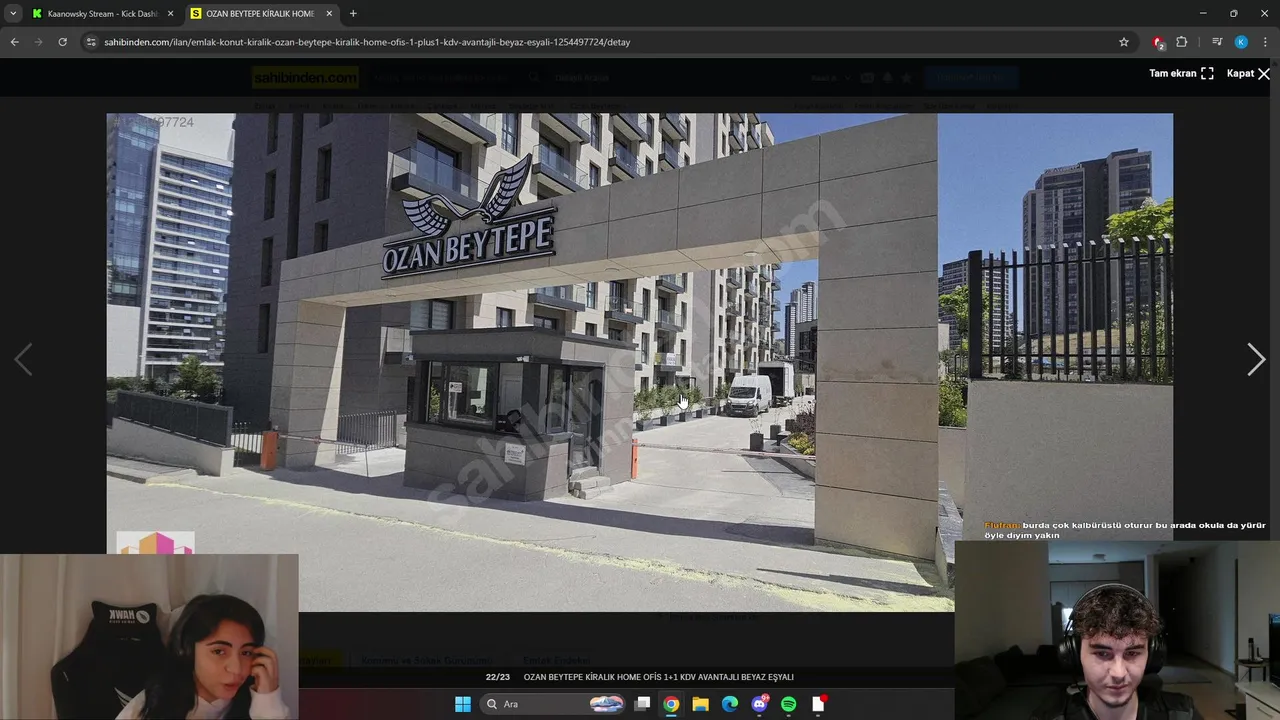Open Spotify from the taskbar
Screen dimensions: 1280x720
click(789, 704)
